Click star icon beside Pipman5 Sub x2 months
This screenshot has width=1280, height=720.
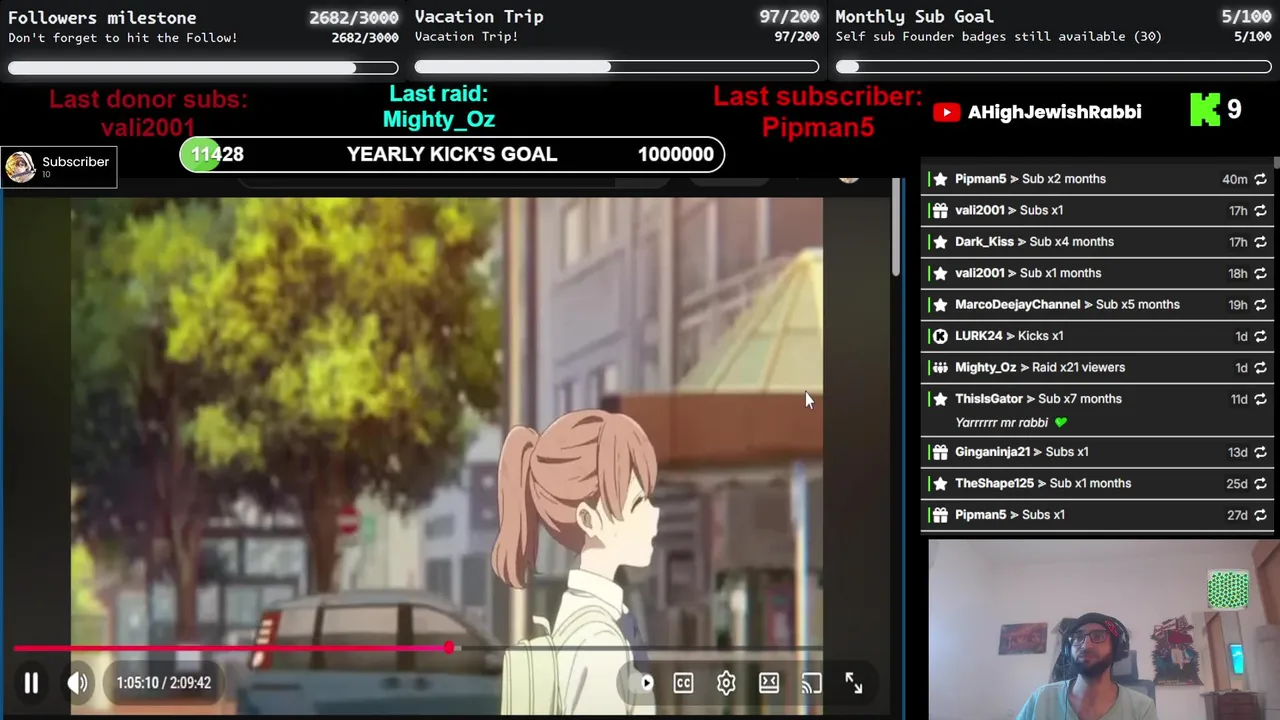[x=940, y=179]
